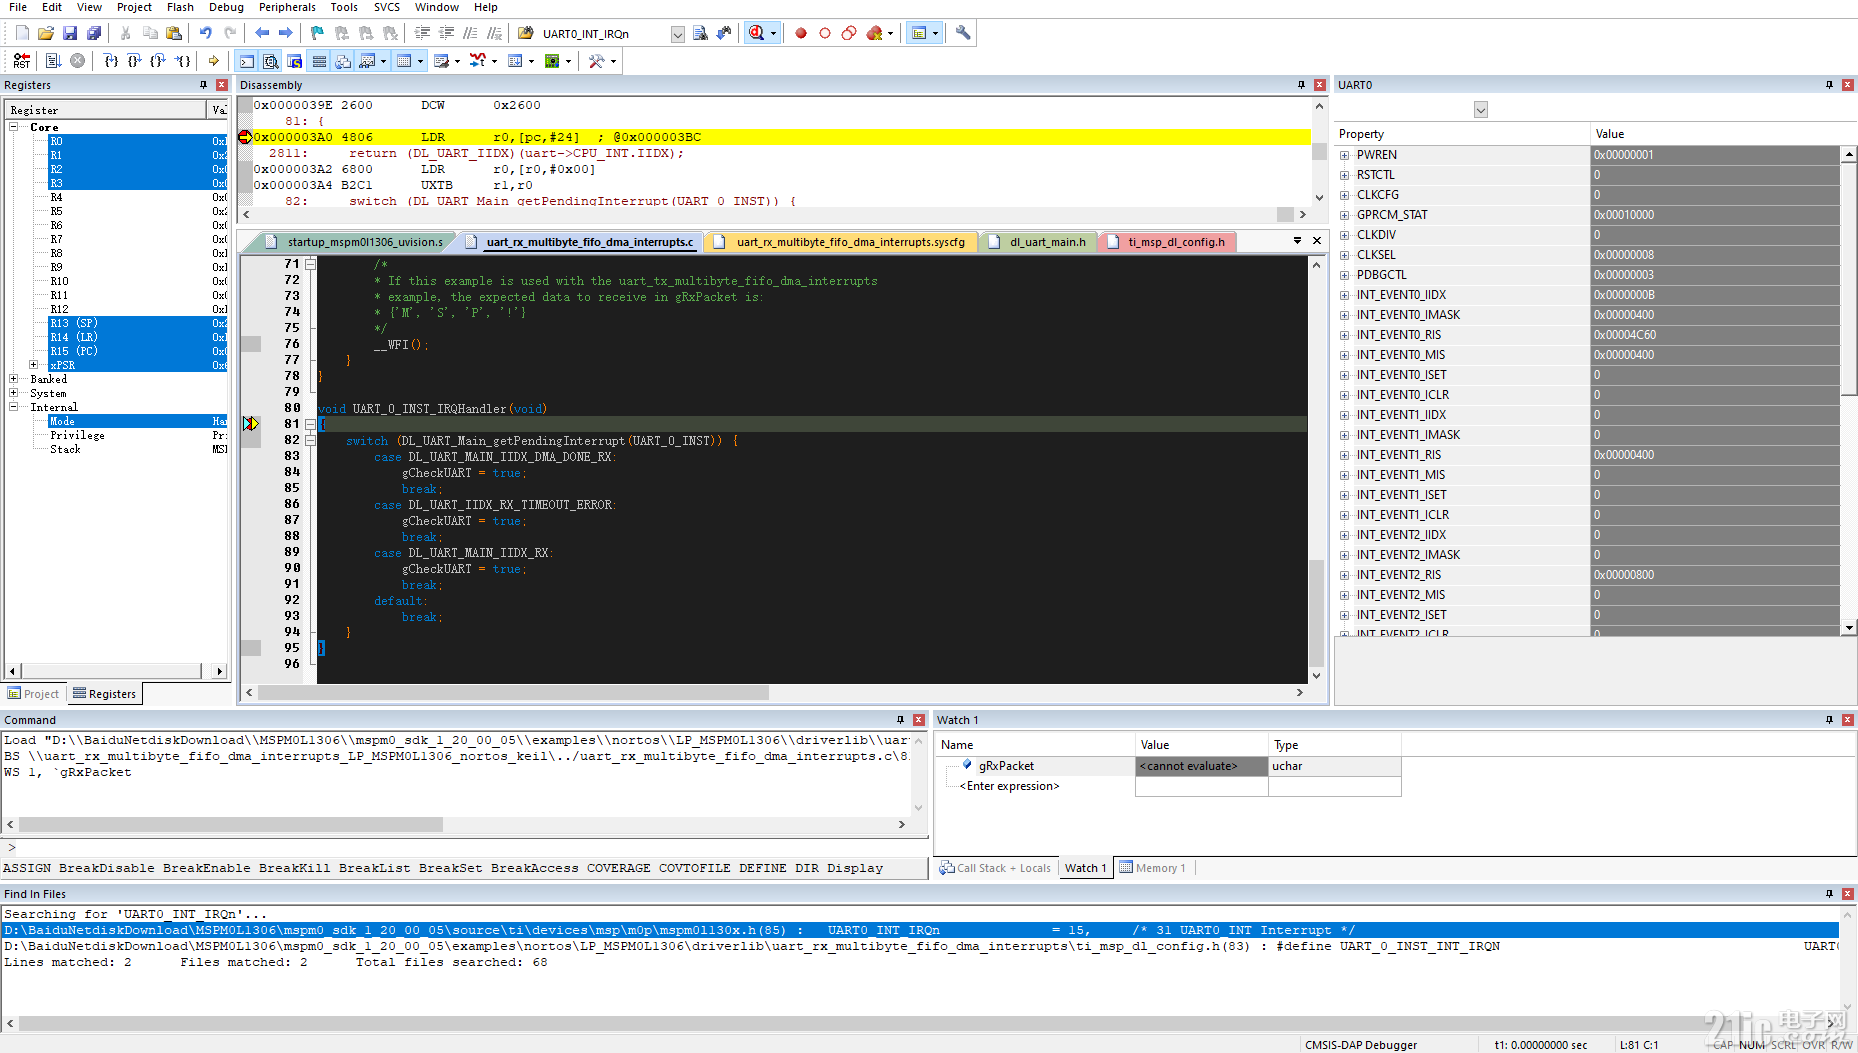
Task: Click the Enter expression watch field
Action: point(1009,786)
